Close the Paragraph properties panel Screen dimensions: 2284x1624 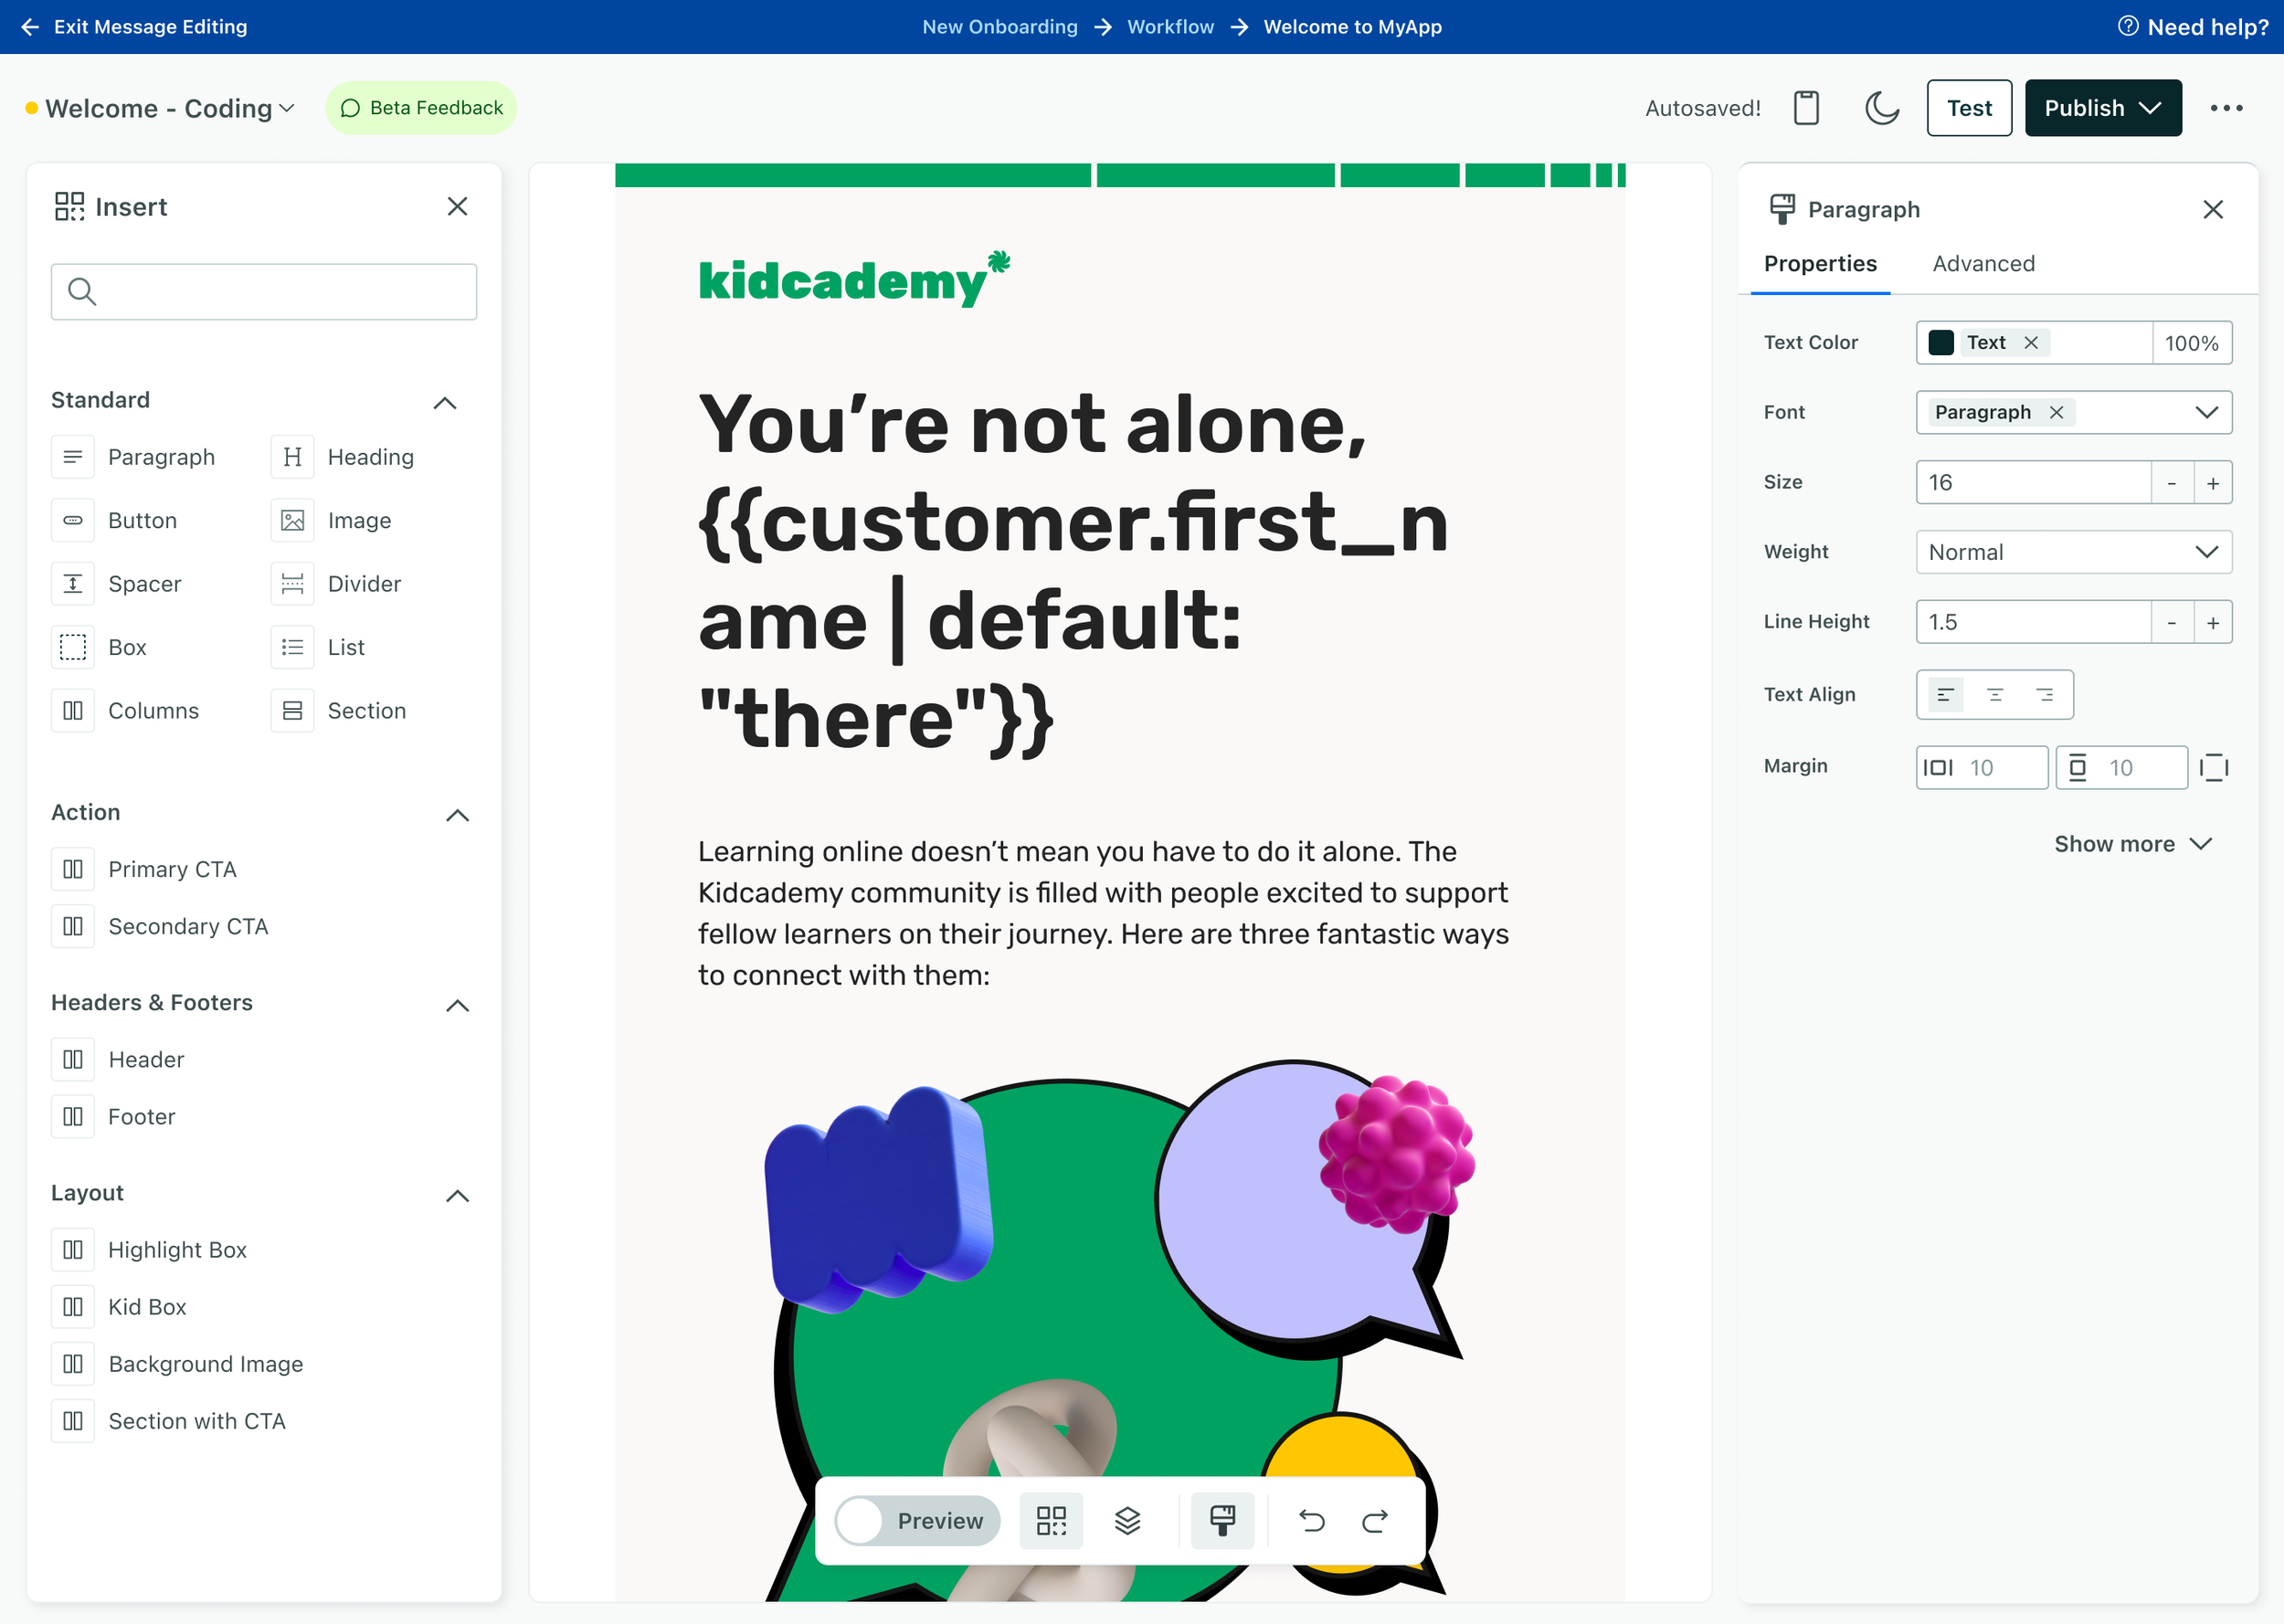[x=2212, y=209]
